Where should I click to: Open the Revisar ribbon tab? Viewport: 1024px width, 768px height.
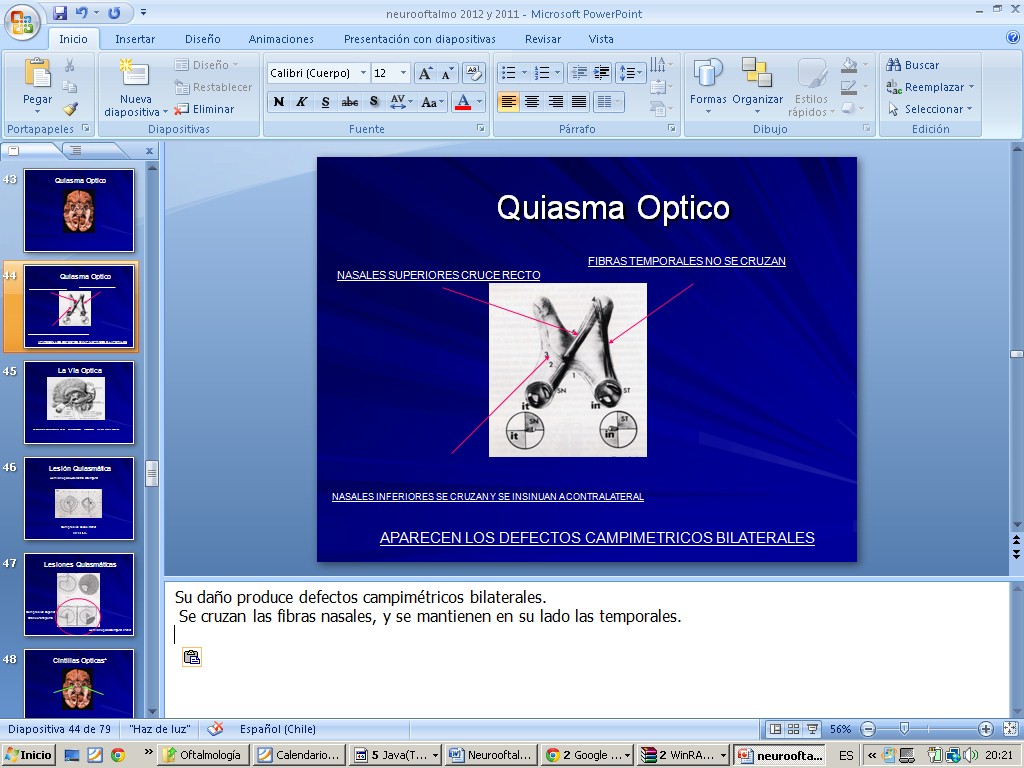(543, 39)
